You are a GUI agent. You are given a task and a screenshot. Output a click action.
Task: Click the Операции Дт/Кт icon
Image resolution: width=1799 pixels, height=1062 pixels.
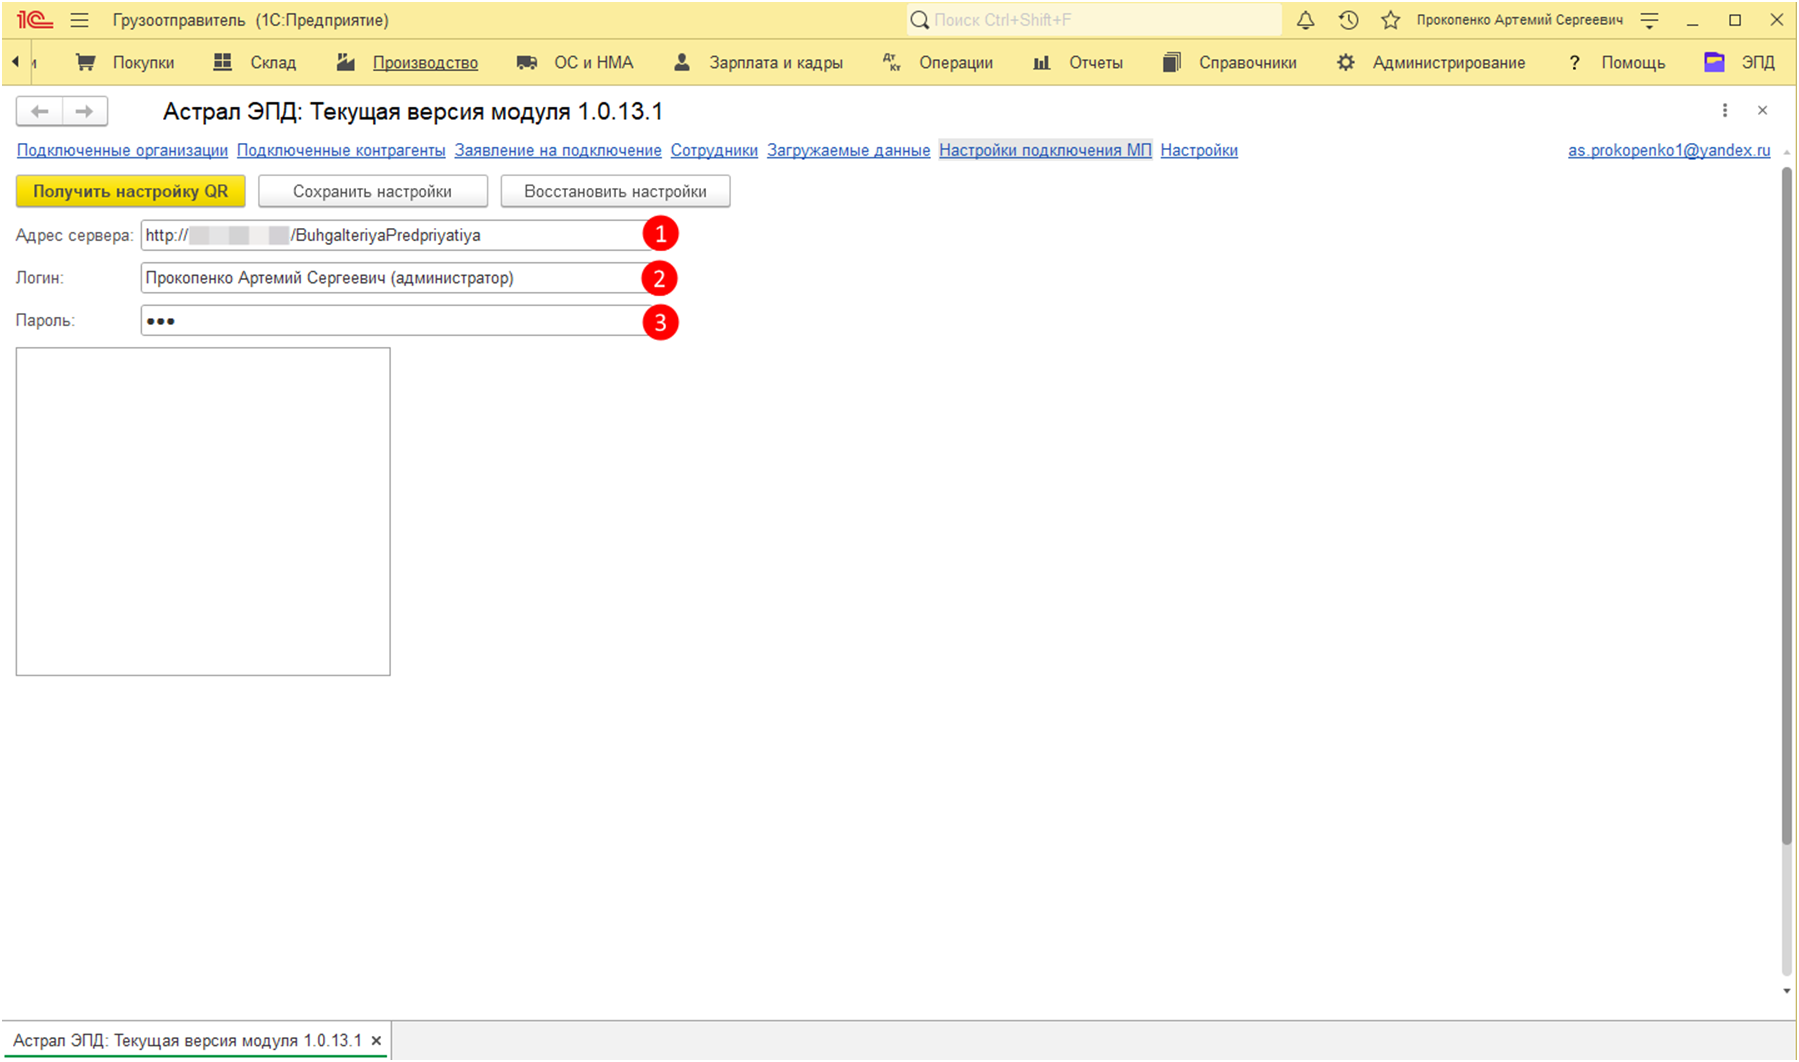coord(892,62)
